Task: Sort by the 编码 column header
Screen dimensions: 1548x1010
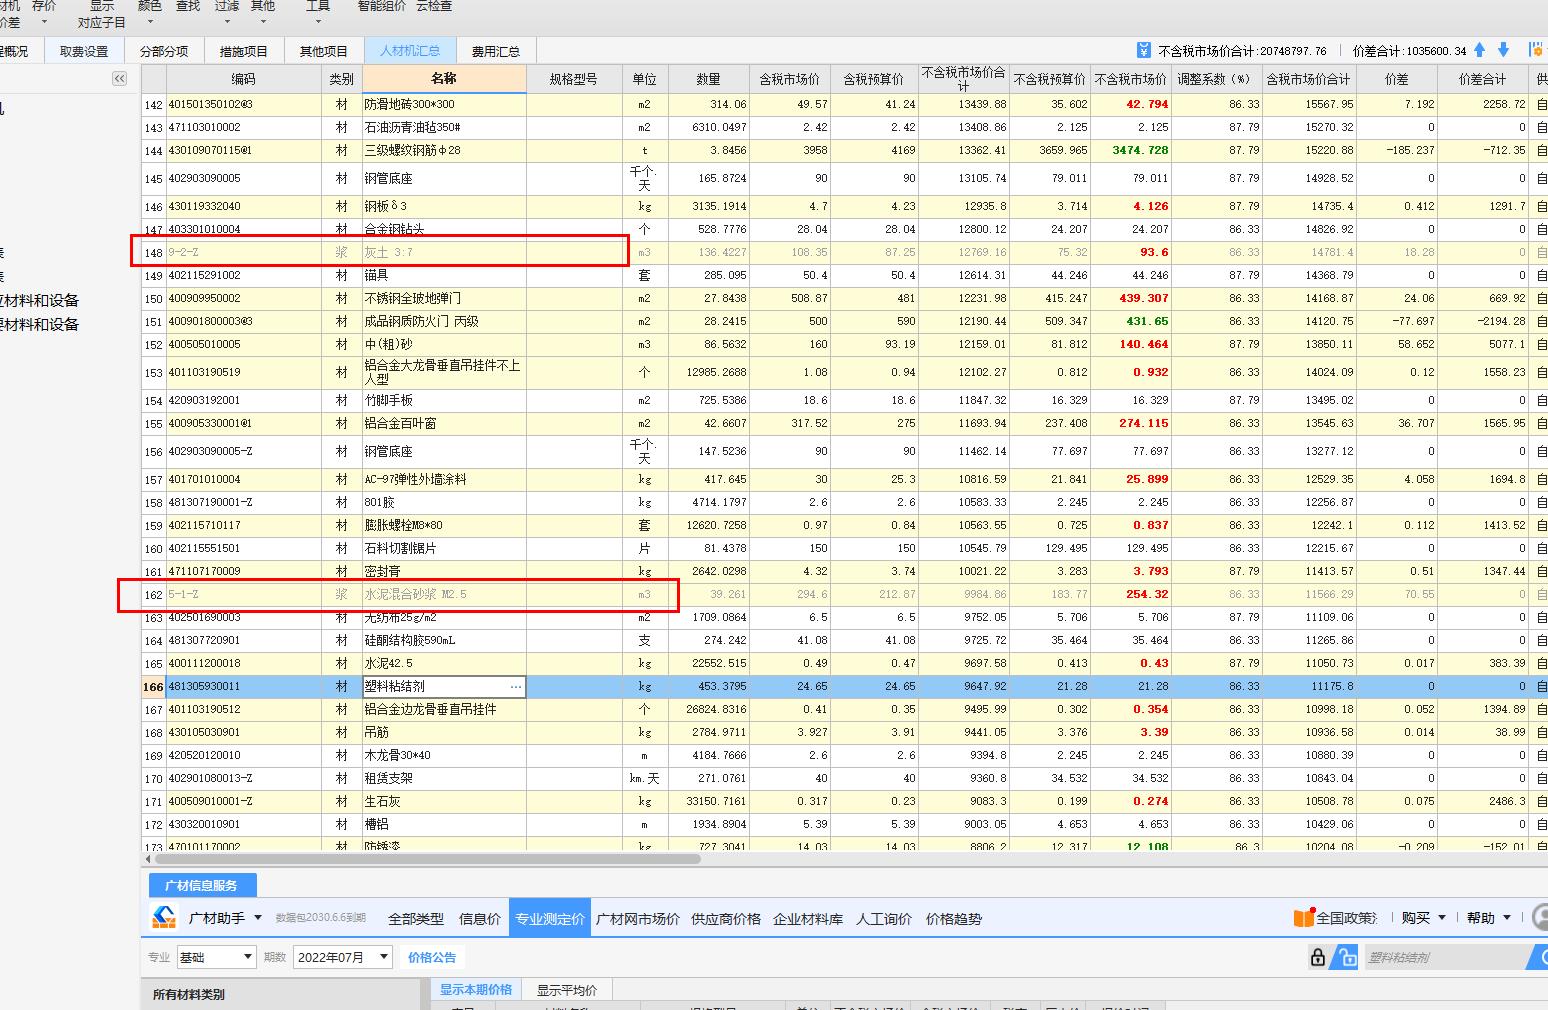Action: click(x=243, y=79)
